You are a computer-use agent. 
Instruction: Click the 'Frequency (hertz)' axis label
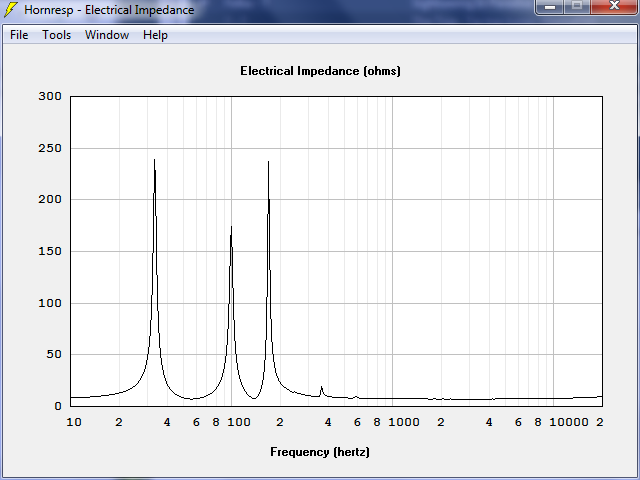tap(320, 452)
